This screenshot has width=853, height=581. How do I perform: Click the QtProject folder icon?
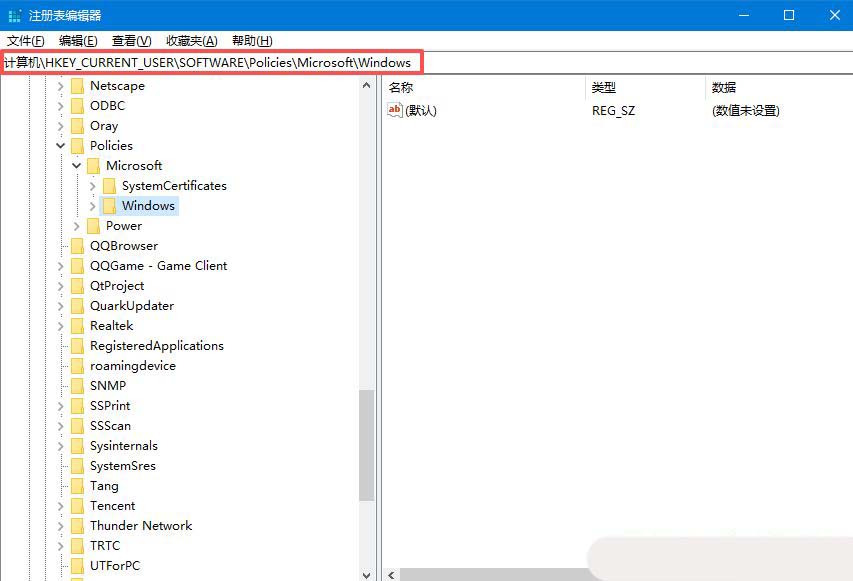(x=77, y=286)
